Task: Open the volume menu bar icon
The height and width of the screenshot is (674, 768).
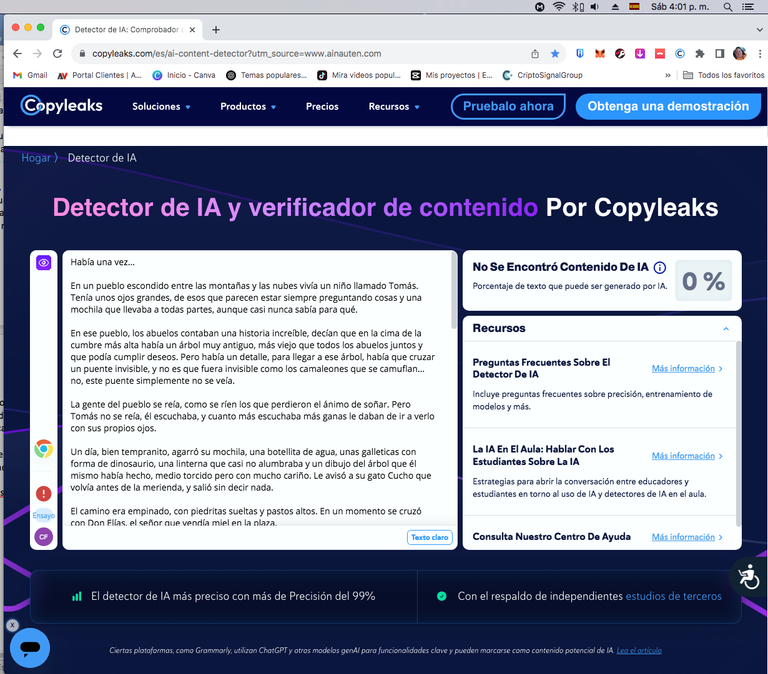Action: 595,6
